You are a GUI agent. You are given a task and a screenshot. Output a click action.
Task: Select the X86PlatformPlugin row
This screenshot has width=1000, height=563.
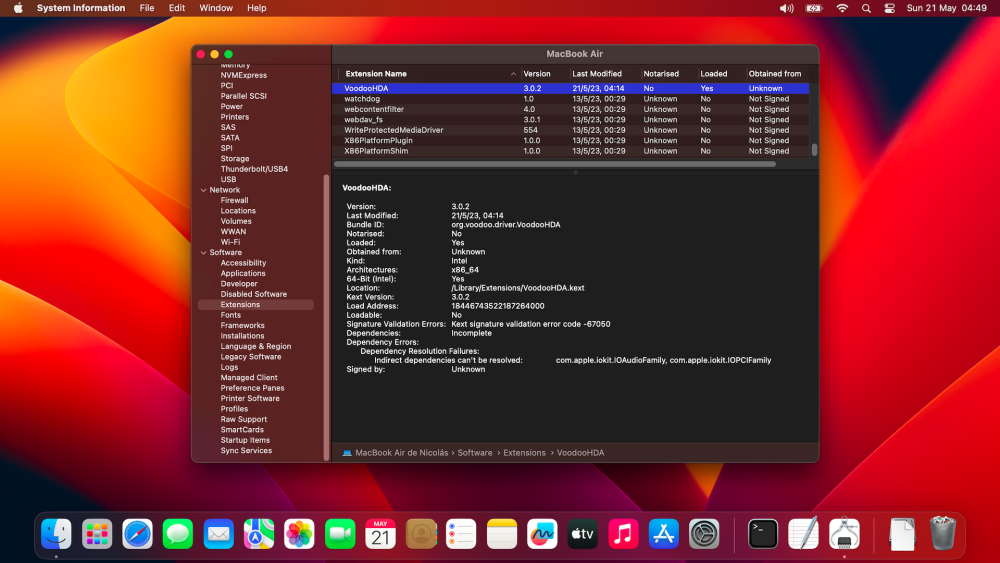click(570, 140)
